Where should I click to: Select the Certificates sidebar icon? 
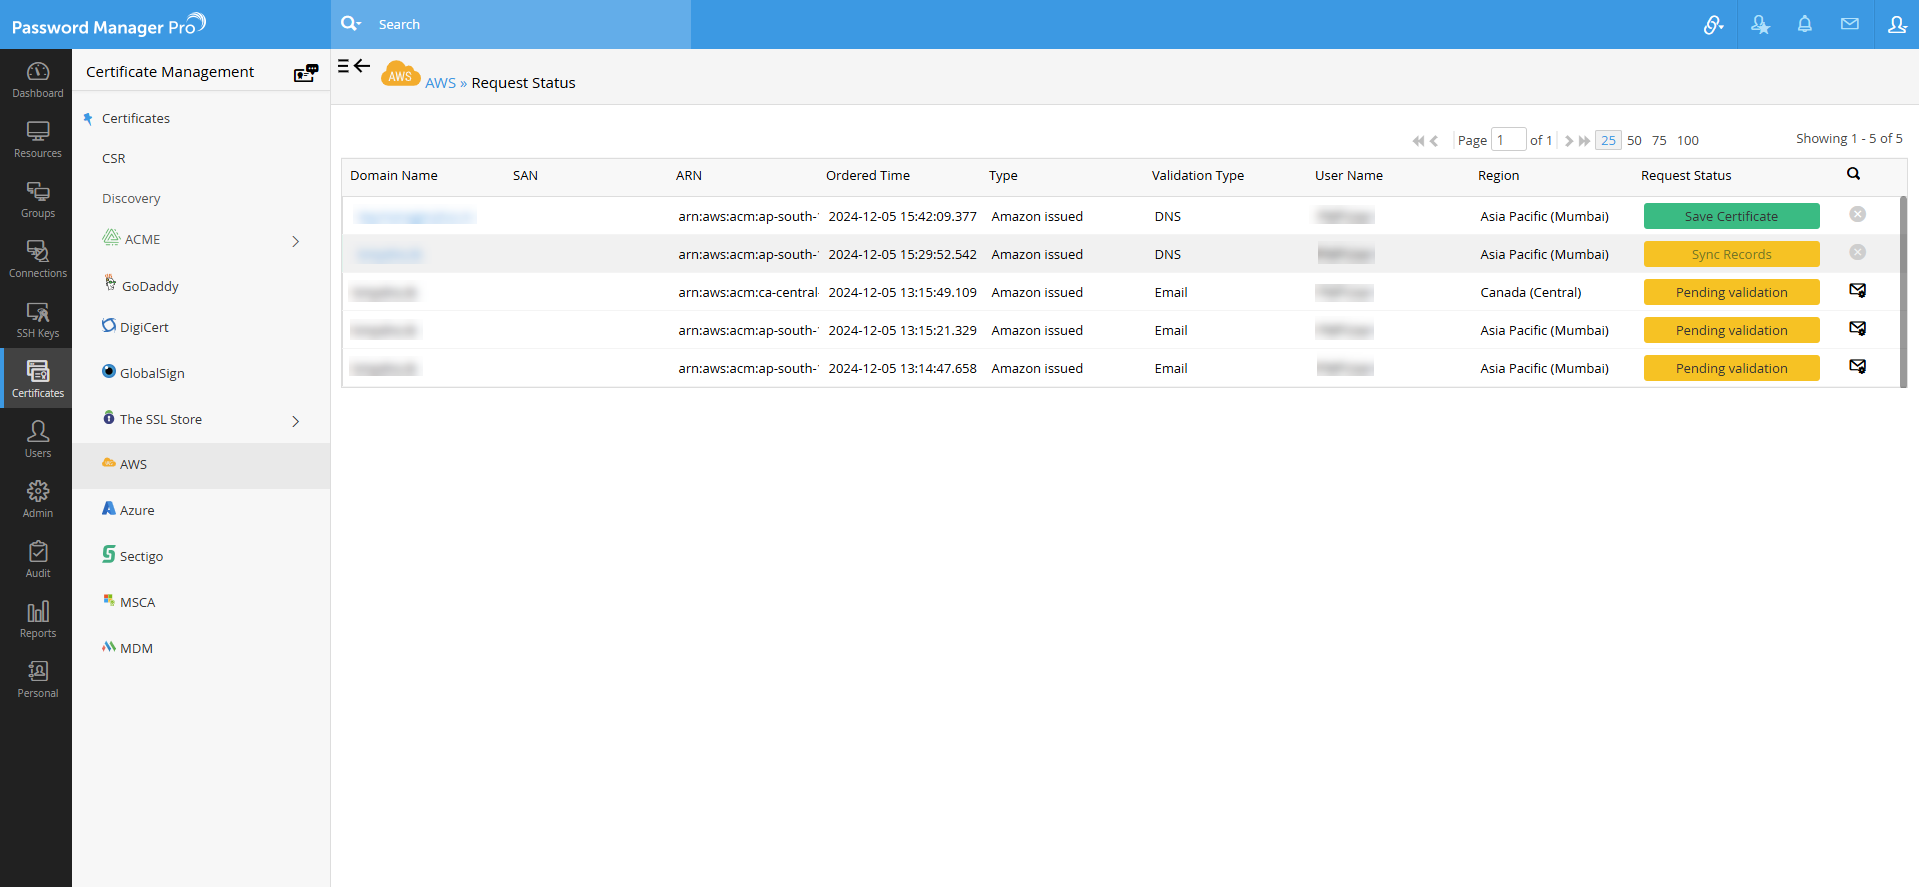[37, 378]
